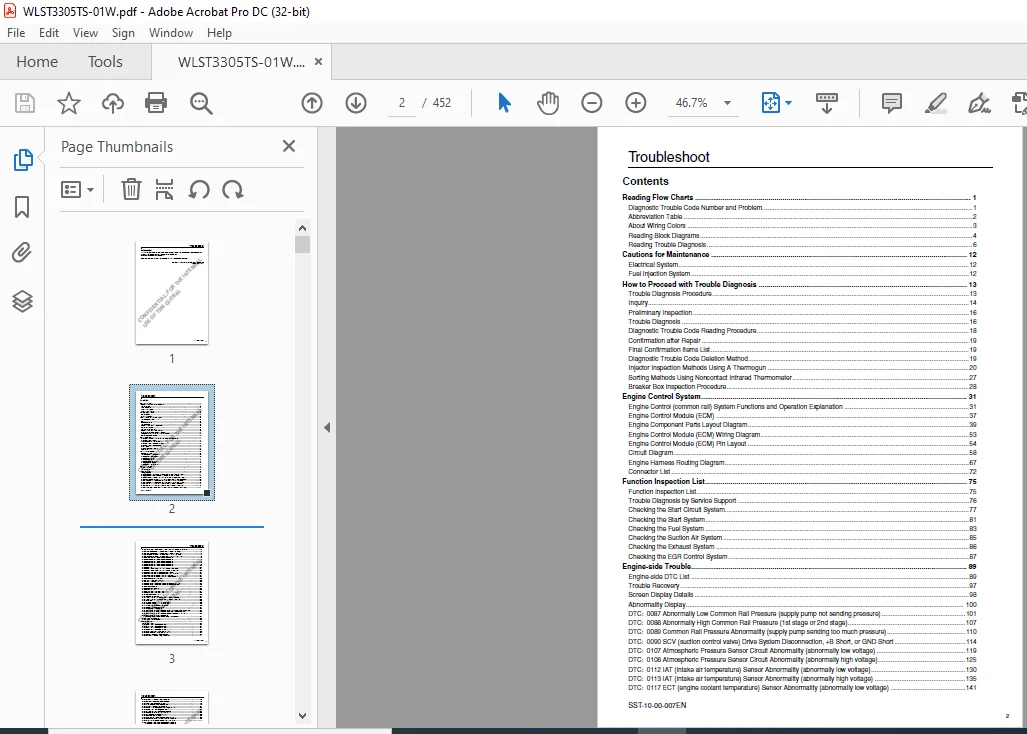Rotate page counterclockwise
This screenshot has width=1027, height=734.
click(199, 190)
